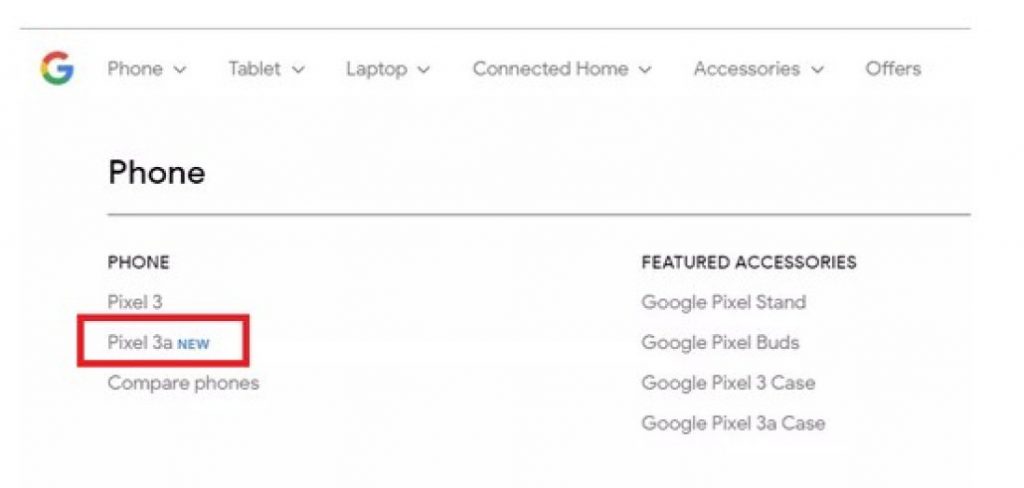Select the Pixel 3 link
This screenshot has width=1024, height=488.
tap(135, 302)
